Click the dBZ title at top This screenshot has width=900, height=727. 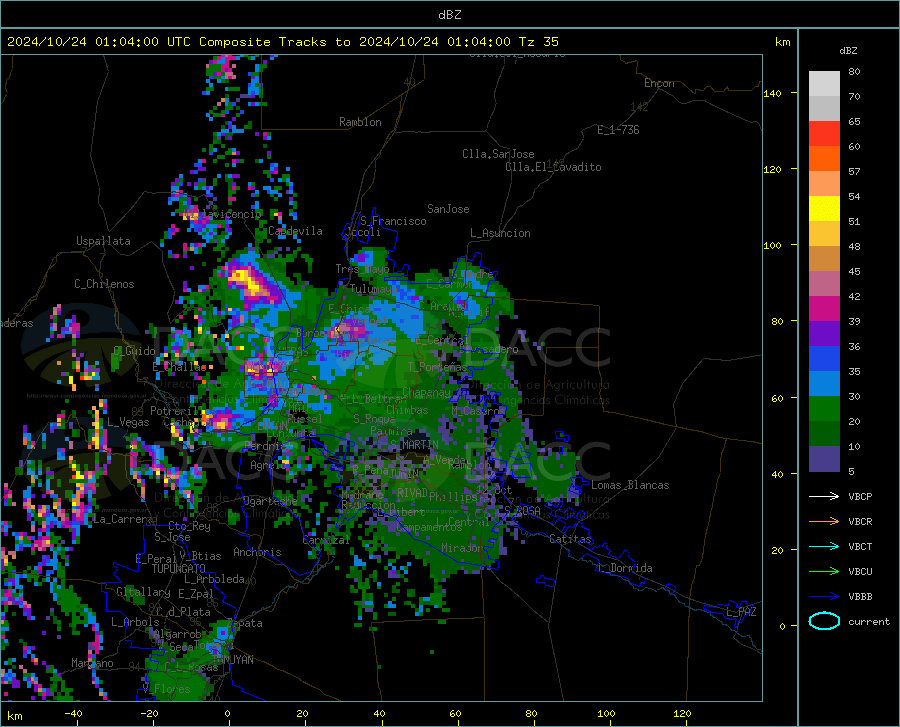click(x=449, y=15)
